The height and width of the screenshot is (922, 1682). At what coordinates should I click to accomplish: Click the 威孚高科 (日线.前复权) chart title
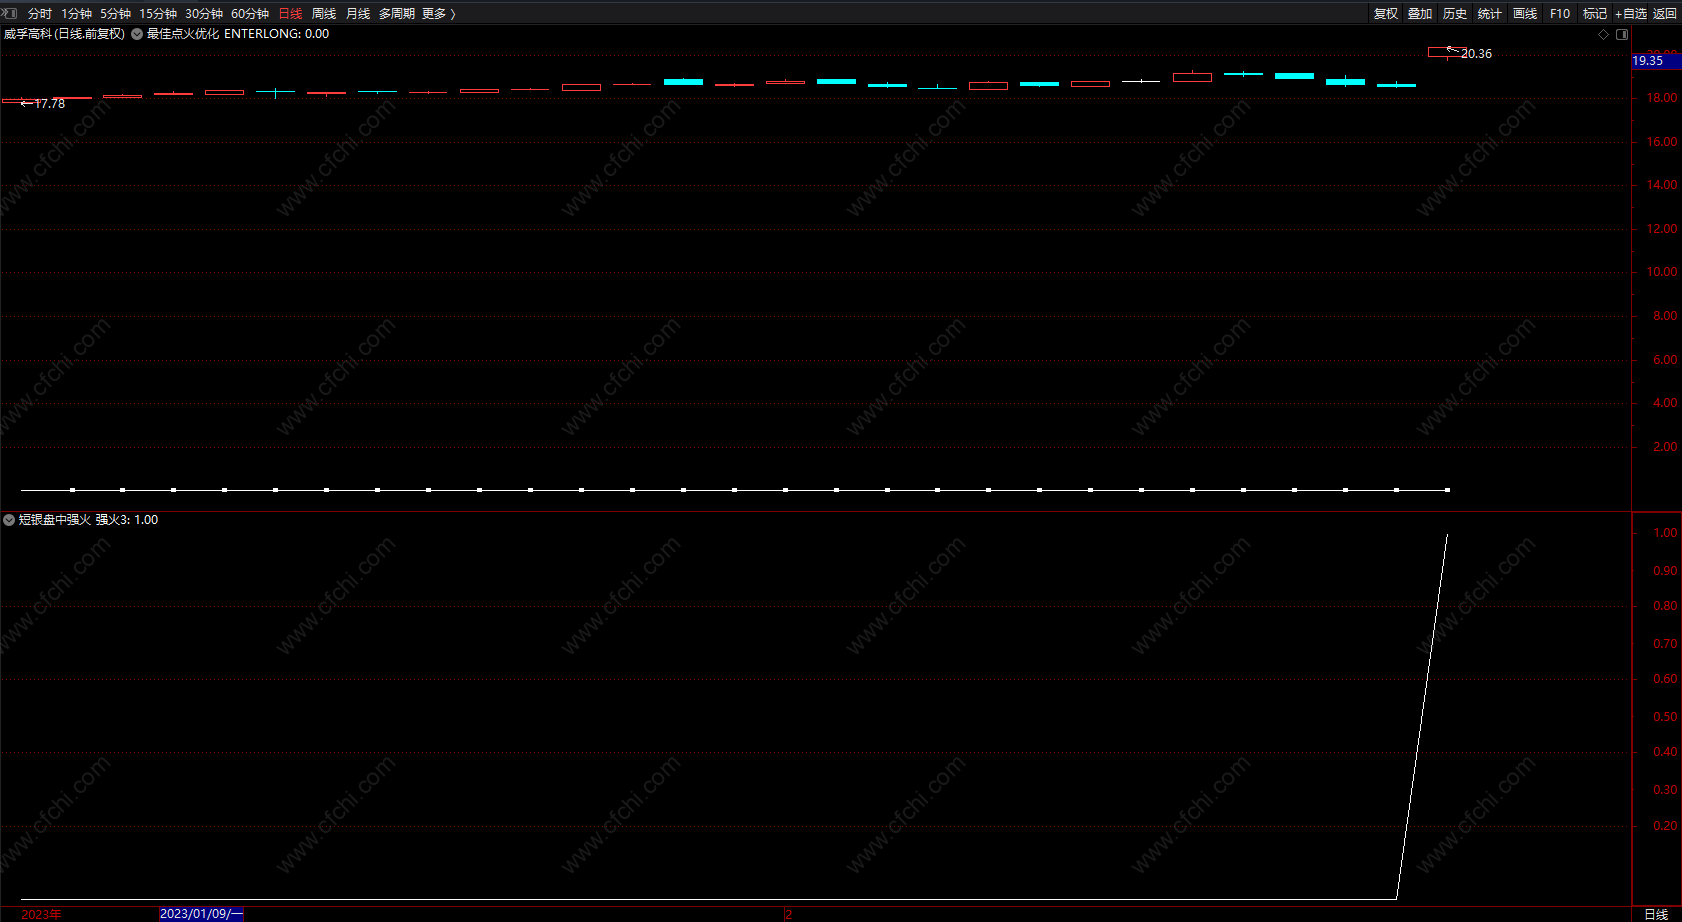64,34
